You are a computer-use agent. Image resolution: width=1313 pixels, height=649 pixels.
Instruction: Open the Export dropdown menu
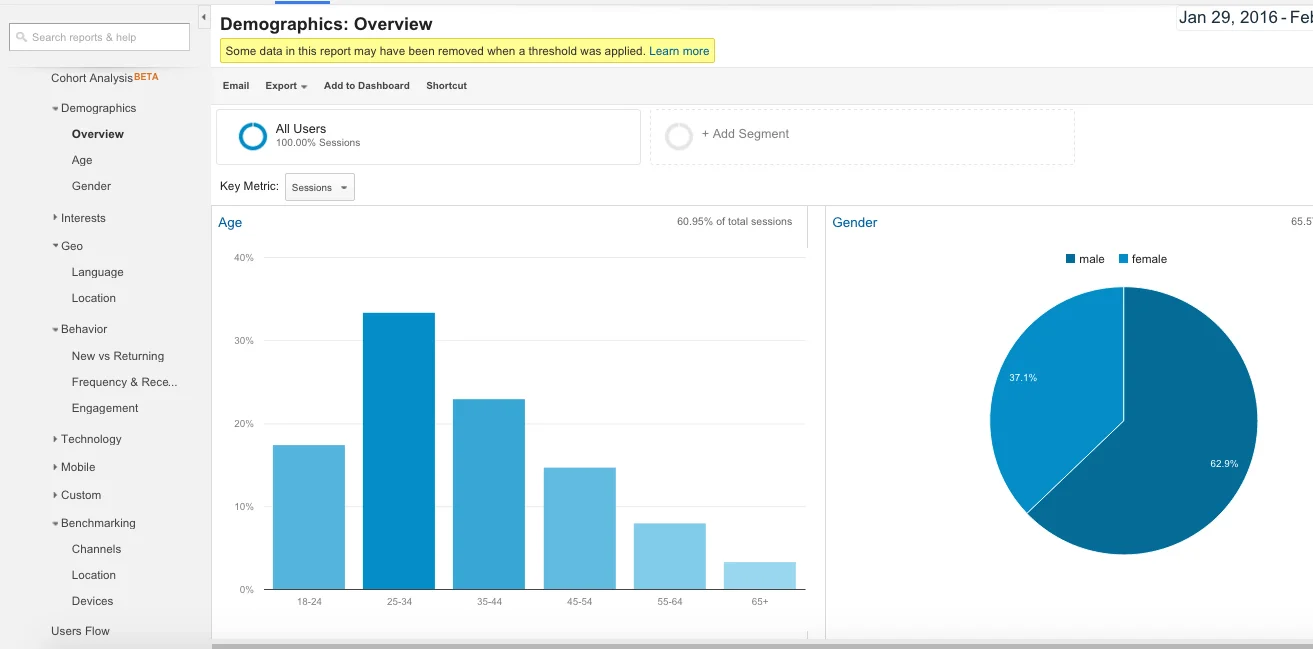point(286,86)
